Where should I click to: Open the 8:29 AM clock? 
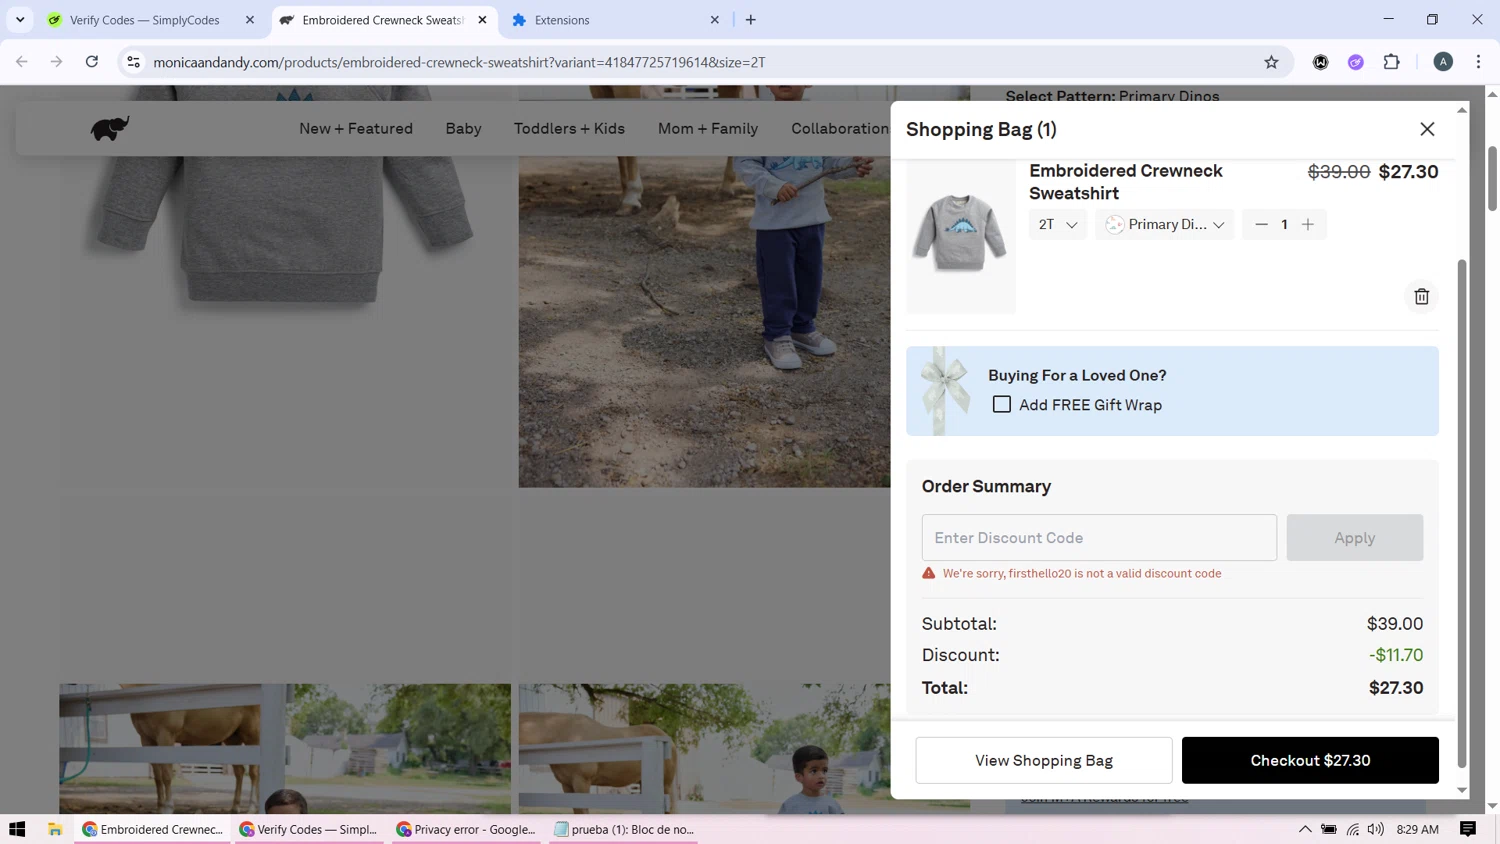[x=1417, y=829]
